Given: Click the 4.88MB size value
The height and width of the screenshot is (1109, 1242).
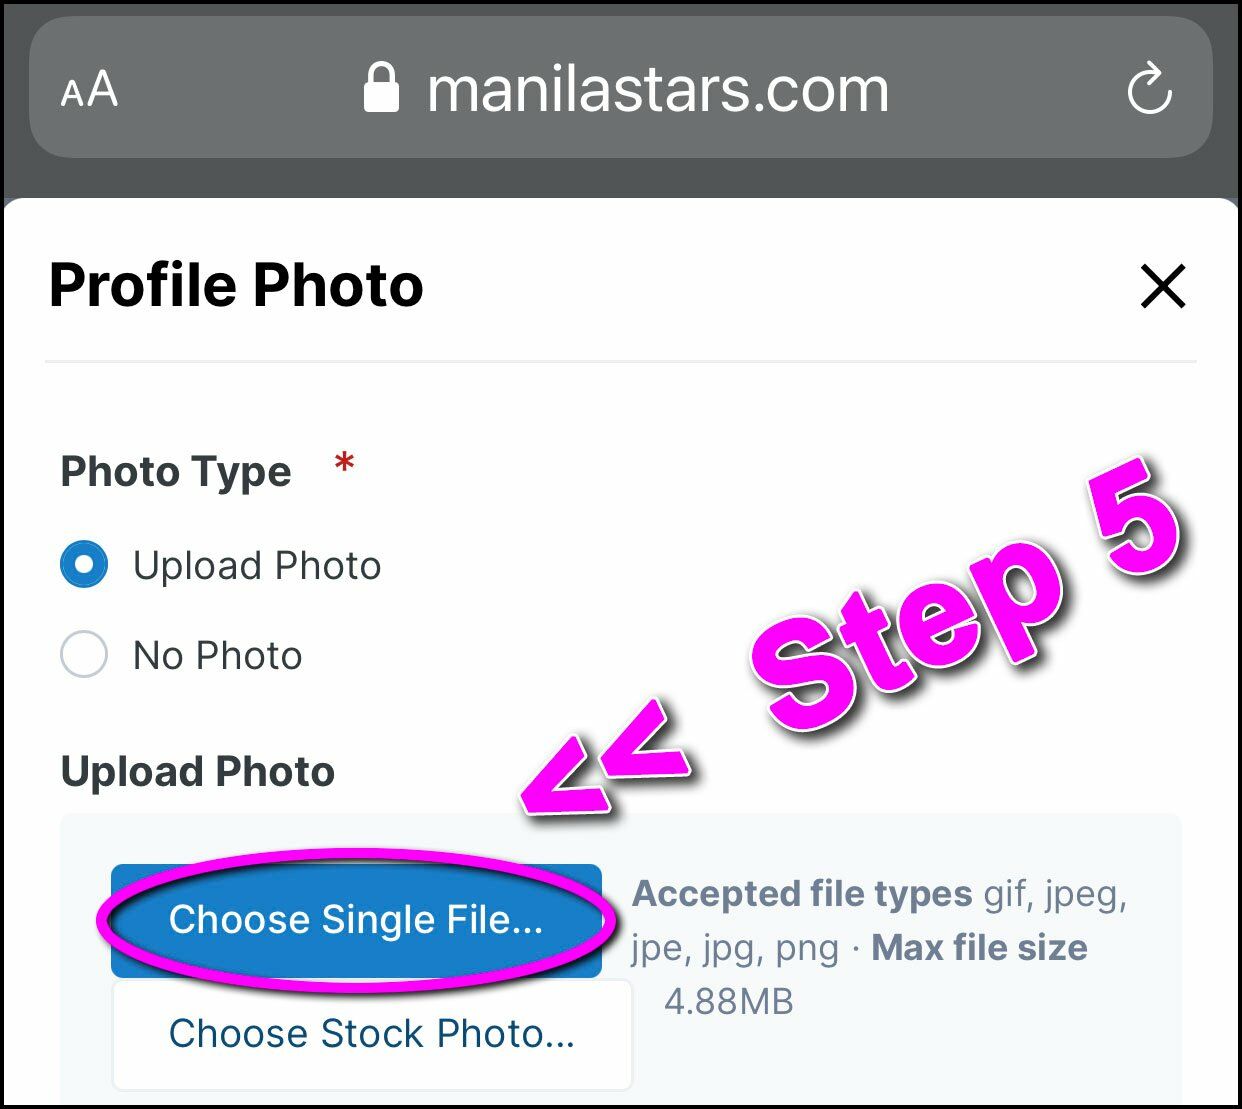Looking at the screenshot, I should (729, 1001).
